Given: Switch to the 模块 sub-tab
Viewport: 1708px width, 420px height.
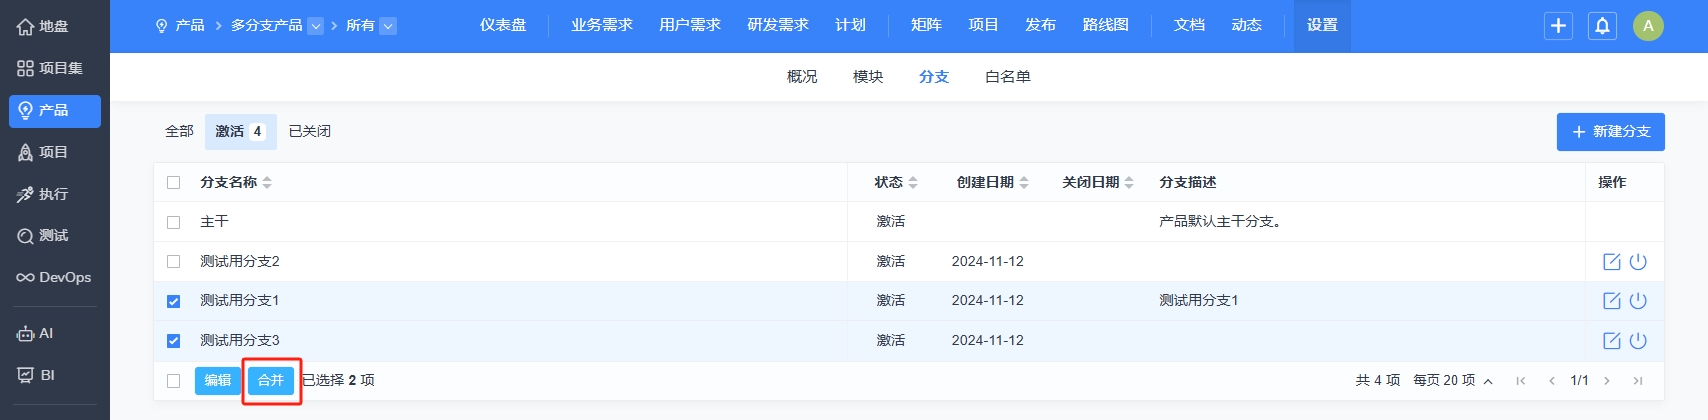Looking at the screenshot, I should pyautogui.click(x=868, y=77).
